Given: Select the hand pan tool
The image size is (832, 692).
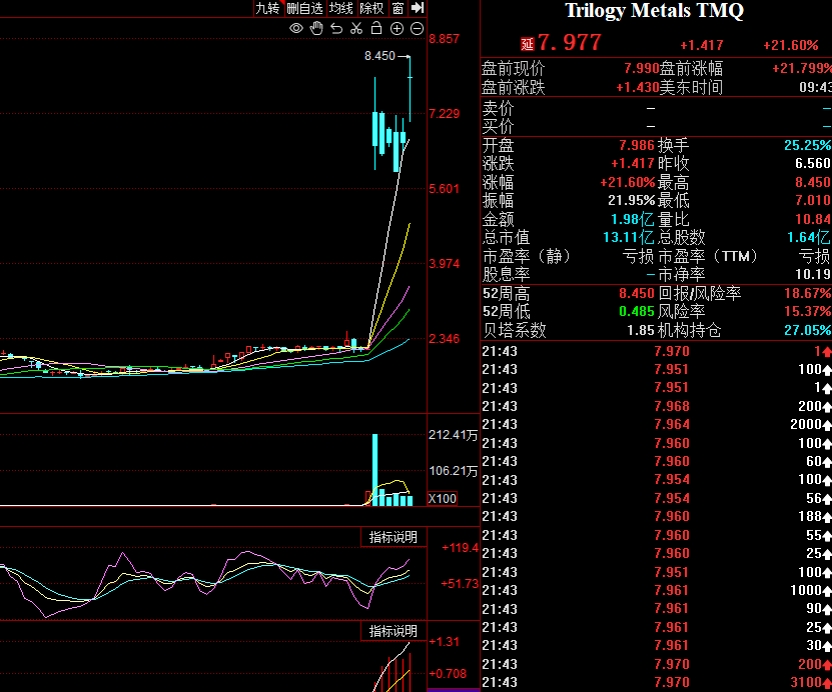Looking at the screenshot, I should pos(316,28).
